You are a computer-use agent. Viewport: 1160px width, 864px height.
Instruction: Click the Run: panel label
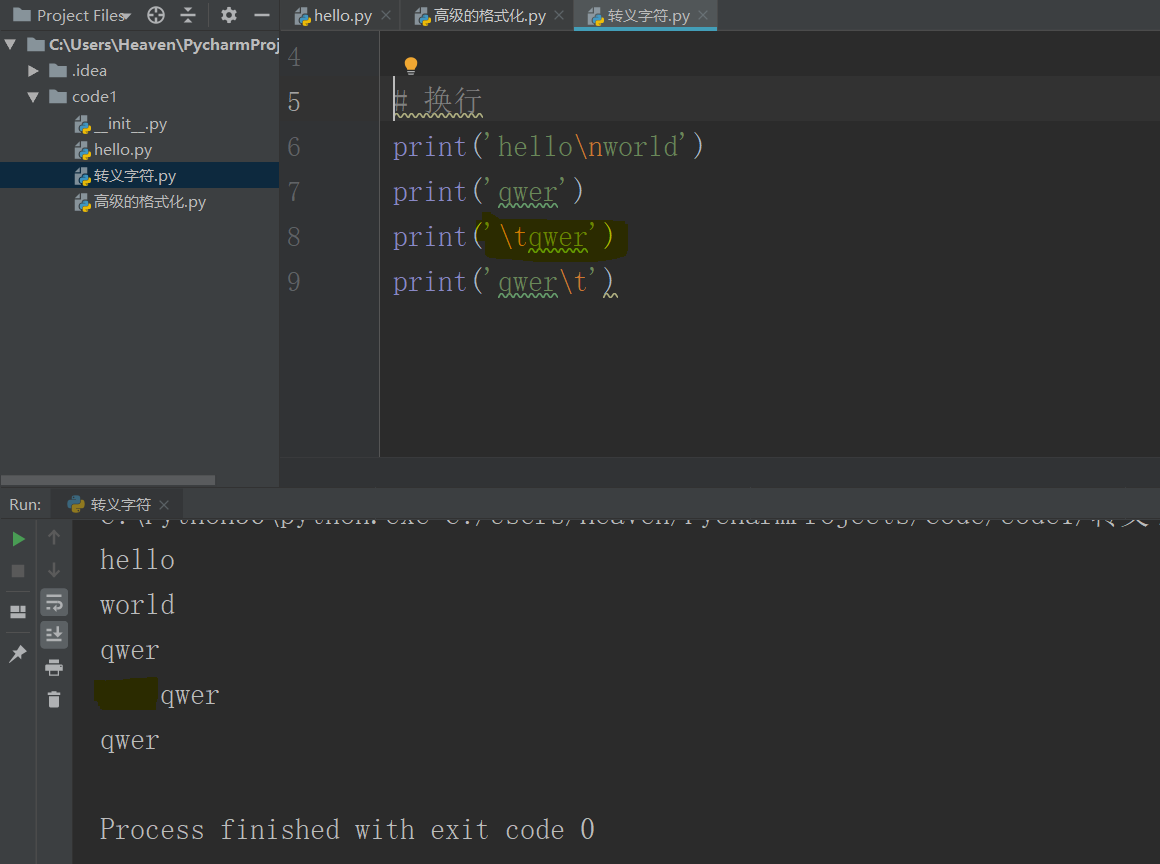pos(25,504)
